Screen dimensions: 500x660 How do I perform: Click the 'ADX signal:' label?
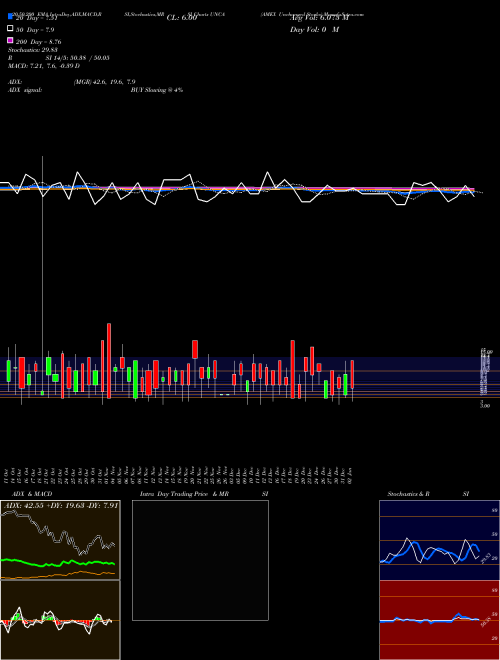pos(25,90)
